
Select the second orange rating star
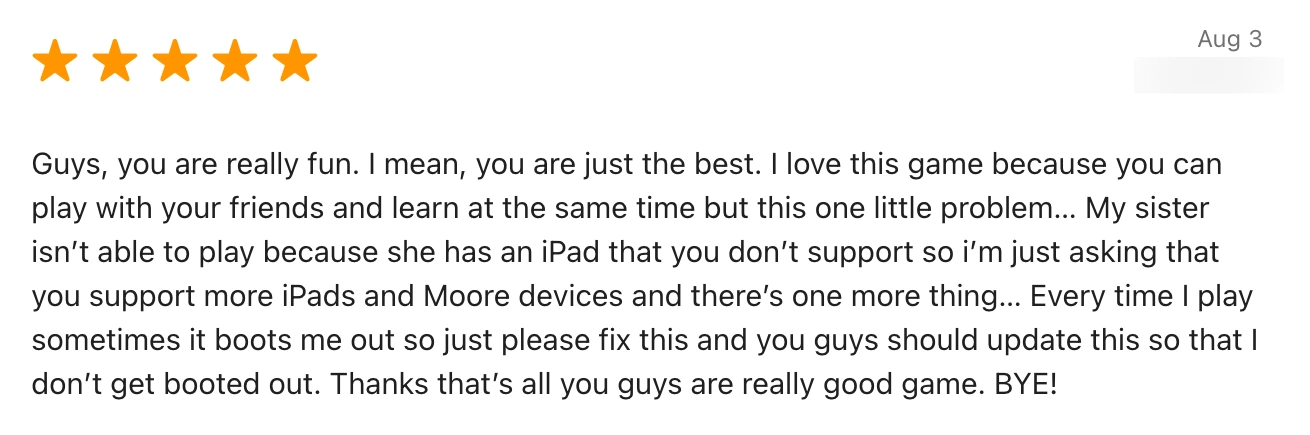[115, 63]
